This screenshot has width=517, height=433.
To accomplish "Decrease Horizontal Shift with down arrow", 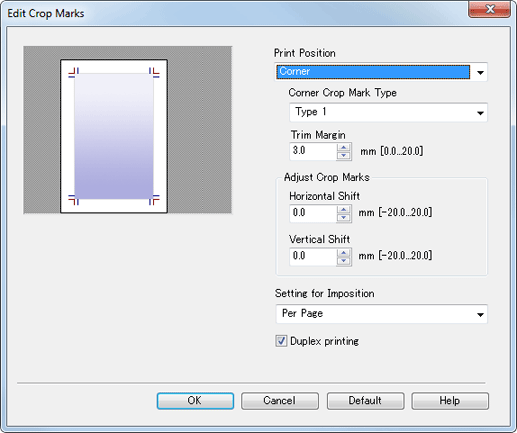I will tap(344, 218).
